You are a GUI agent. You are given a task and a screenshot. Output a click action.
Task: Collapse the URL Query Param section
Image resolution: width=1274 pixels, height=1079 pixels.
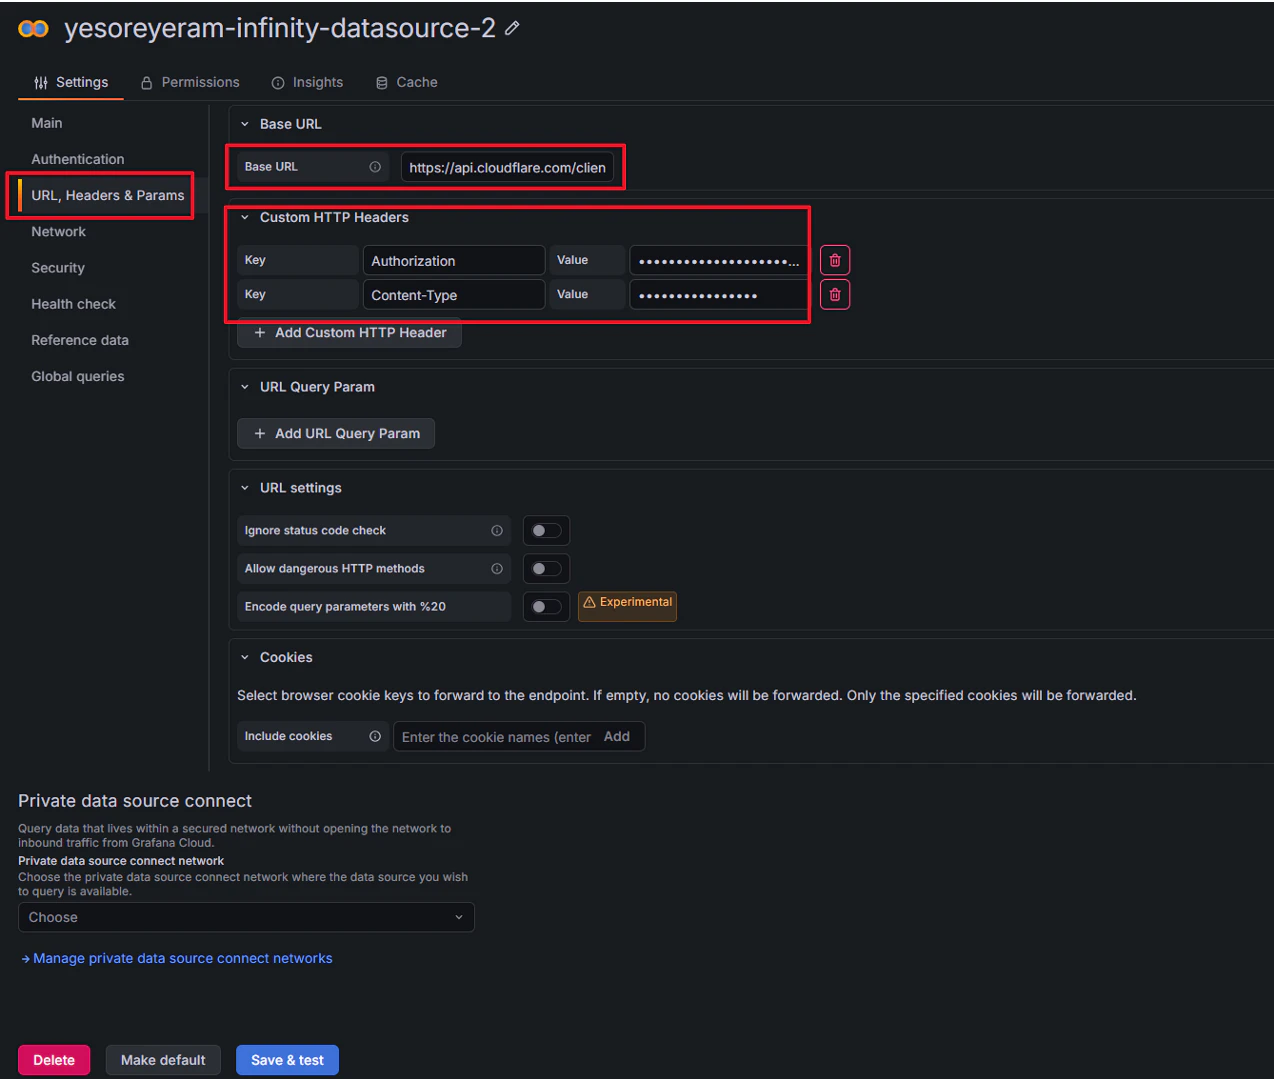245,387
